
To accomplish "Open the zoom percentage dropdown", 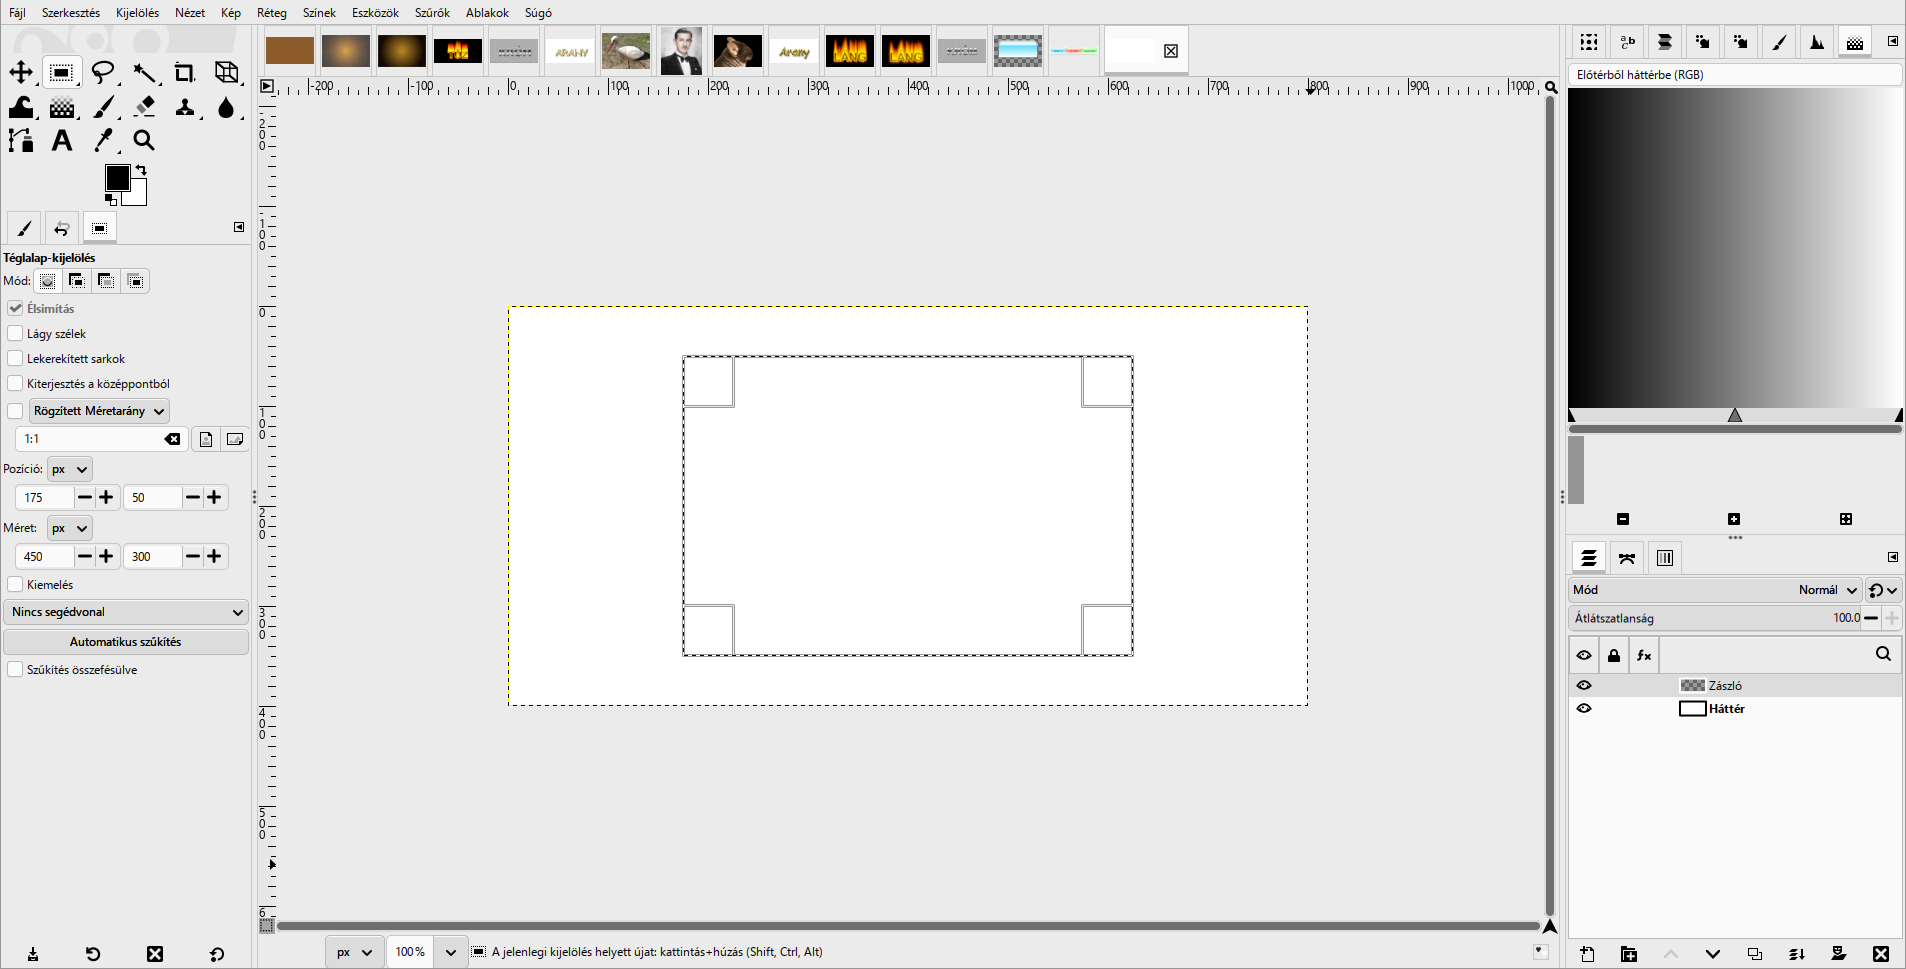I will click(451, 952).
